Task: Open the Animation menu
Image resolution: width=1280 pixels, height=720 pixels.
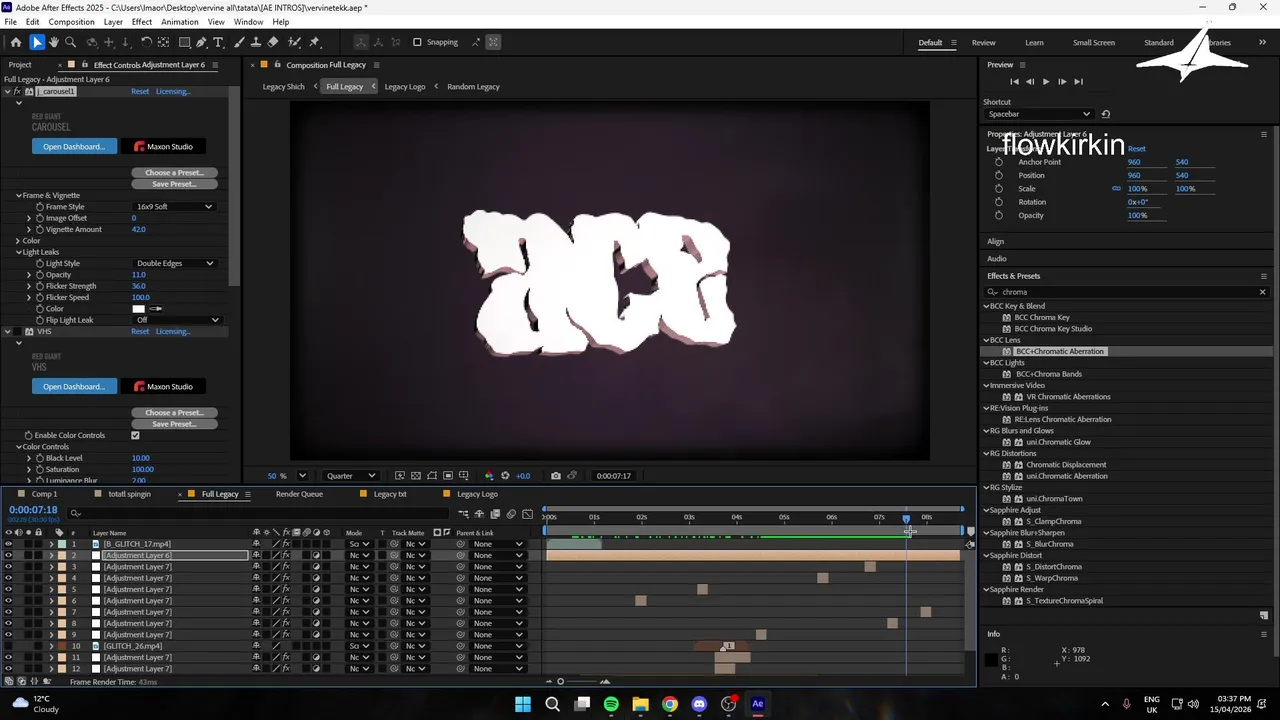Action: point(179,22)
